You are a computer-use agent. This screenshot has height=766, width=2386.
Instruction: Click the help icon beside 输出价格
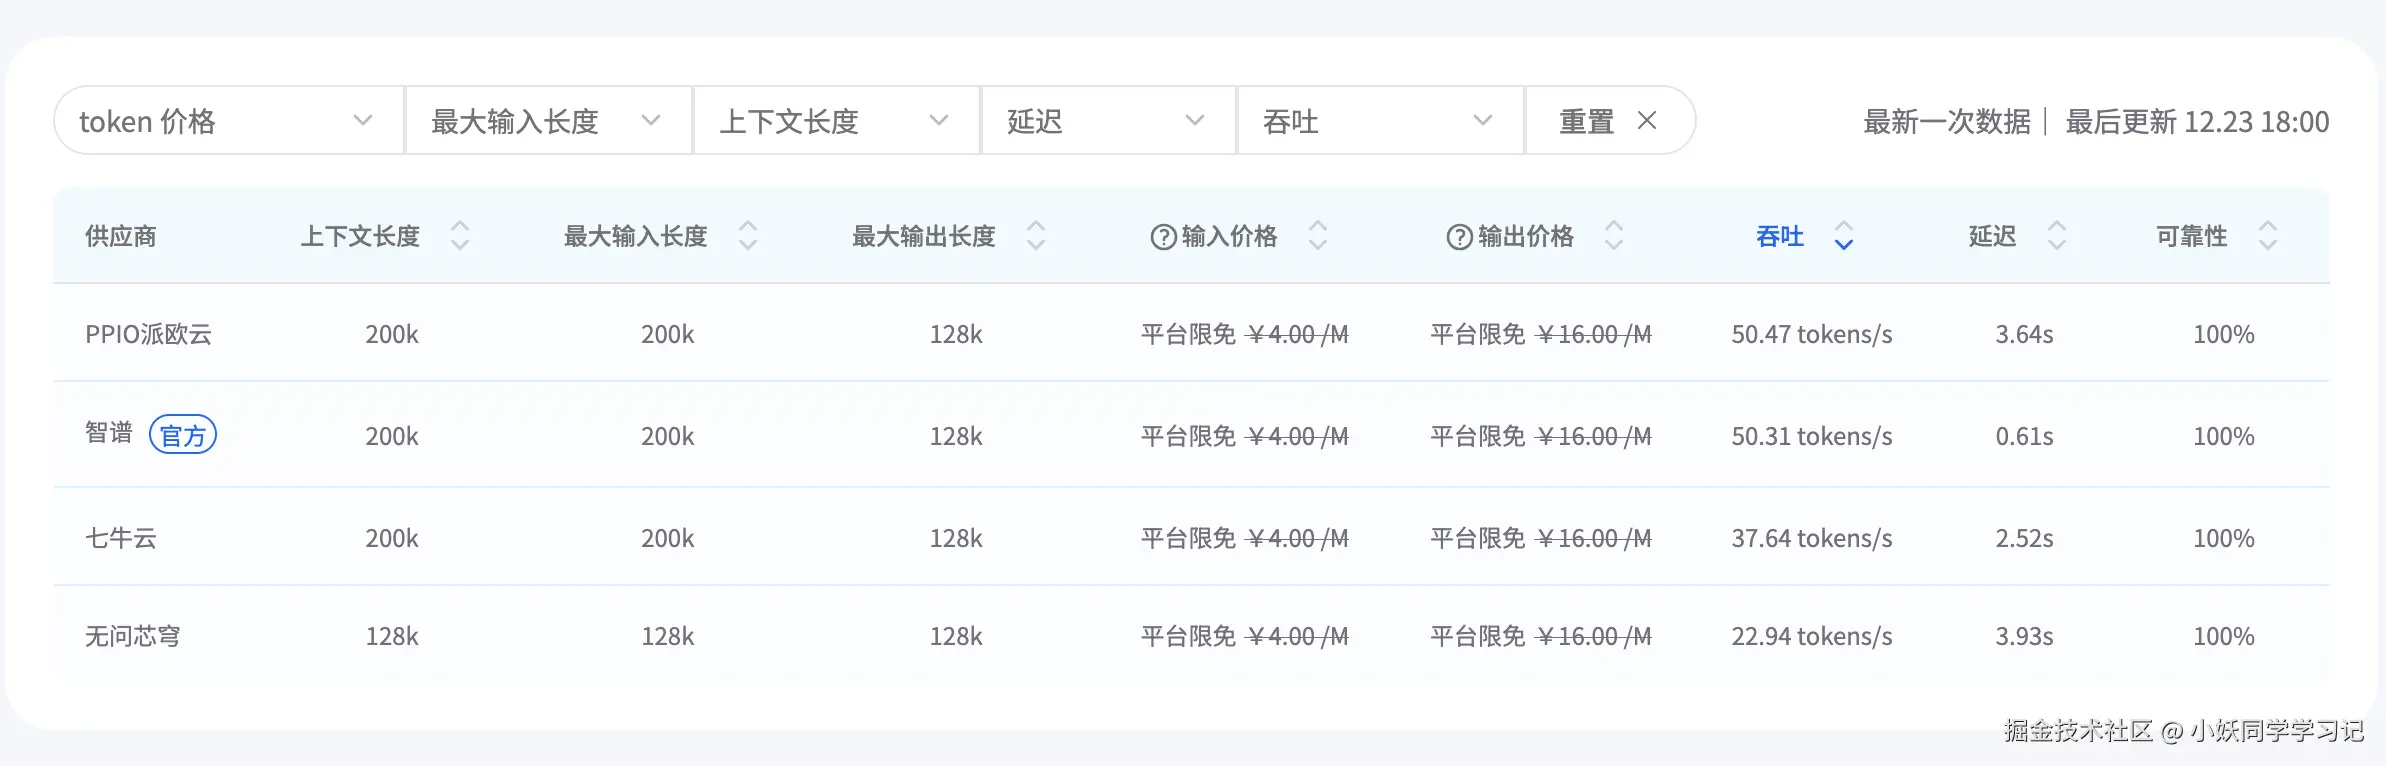(x=1459, y=237)
